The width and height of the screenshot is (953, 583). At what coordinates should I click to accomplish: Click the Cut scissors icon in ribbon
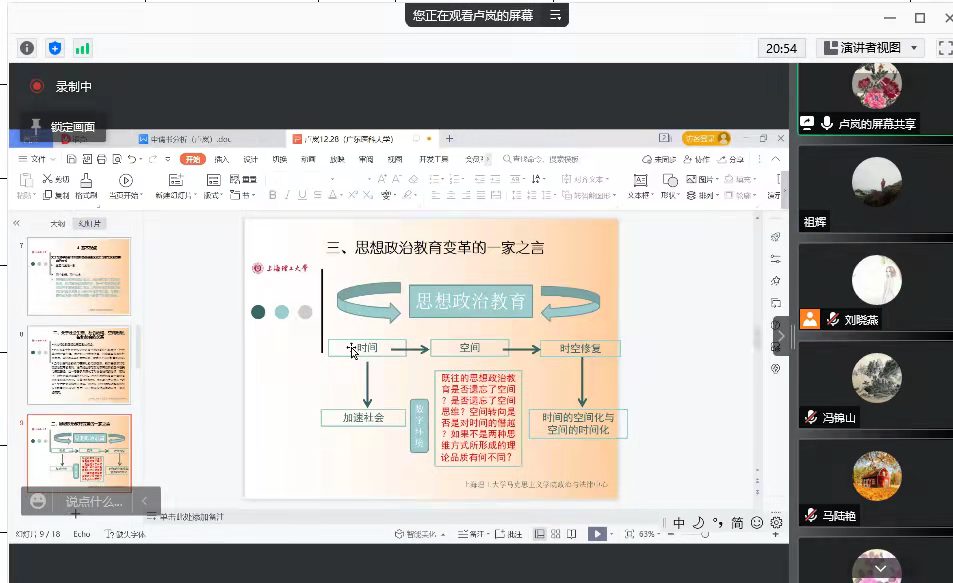[47, 179]
